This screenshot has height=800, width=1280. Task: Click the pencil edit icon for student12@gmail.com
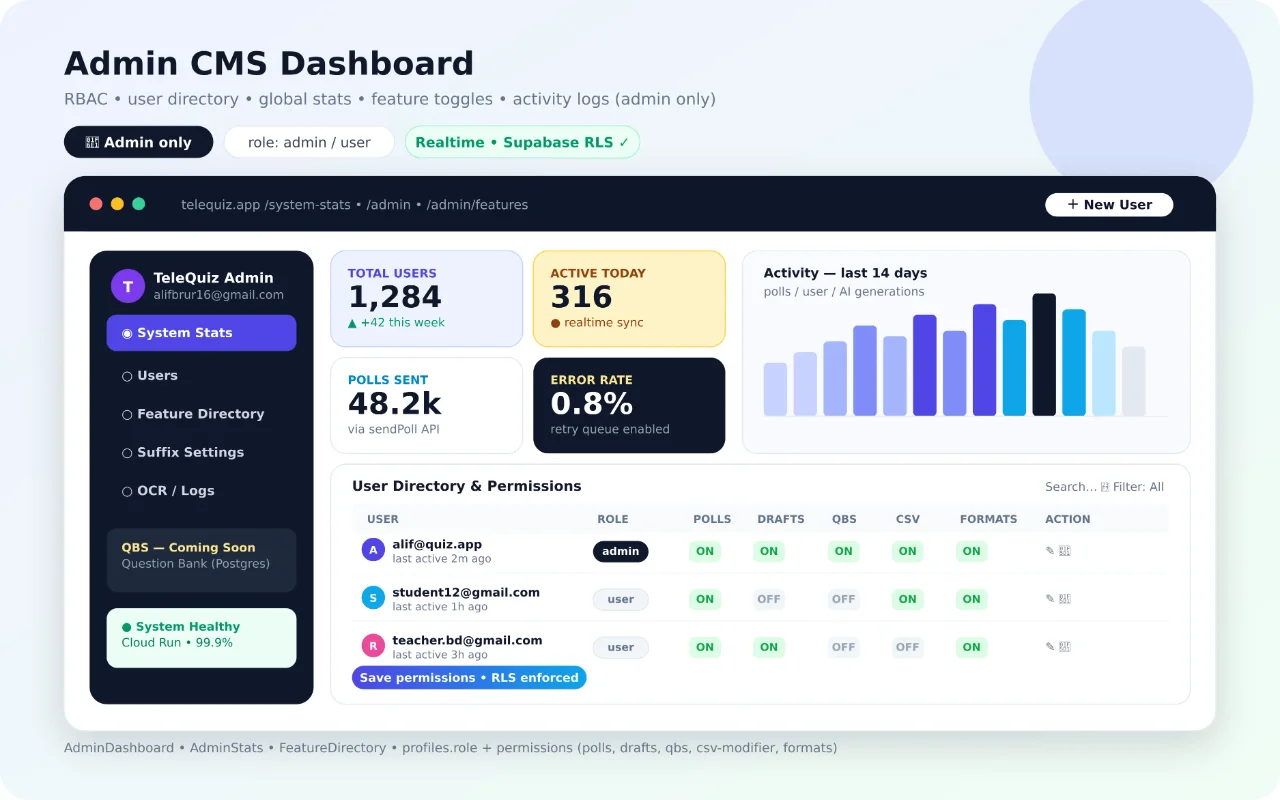click(x=1050, y=599)
